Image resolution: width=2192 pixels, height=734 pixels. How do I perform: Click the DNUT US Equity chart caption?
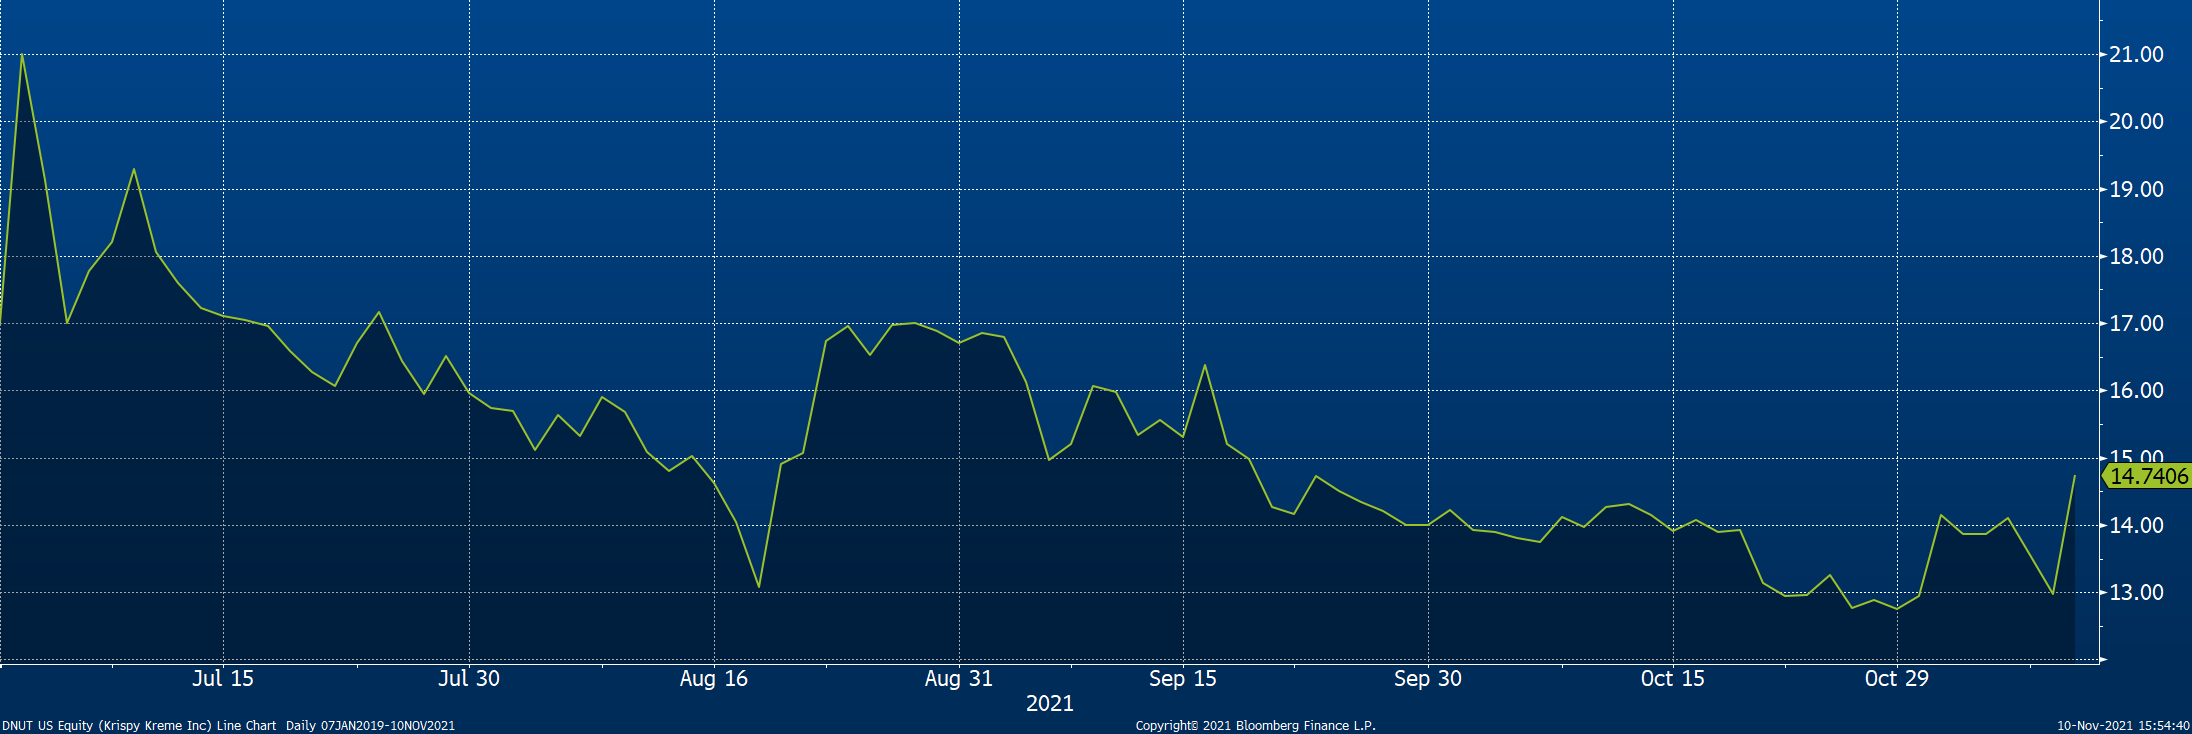tap(228, 726)
